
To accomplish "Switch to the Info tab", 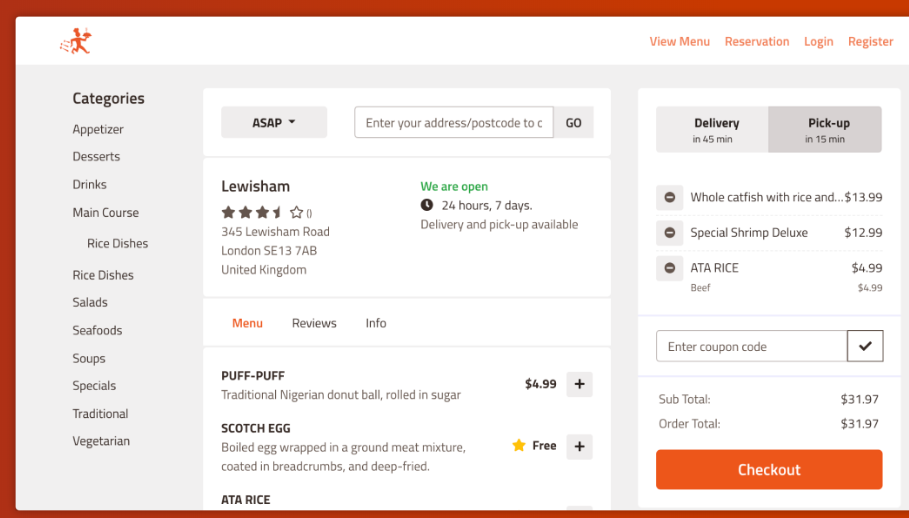I will pyautogui.click(x=375, y=323).
